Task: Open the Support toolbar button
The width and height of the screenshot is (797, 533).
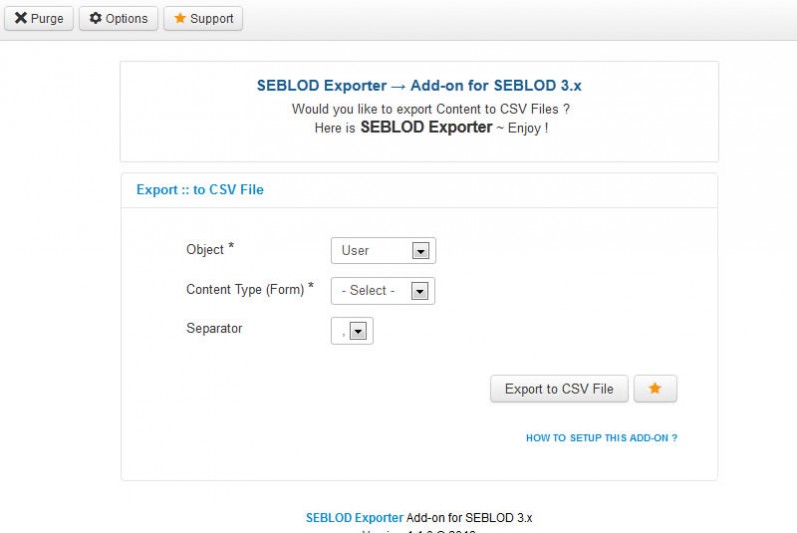Action: point(203,18)
